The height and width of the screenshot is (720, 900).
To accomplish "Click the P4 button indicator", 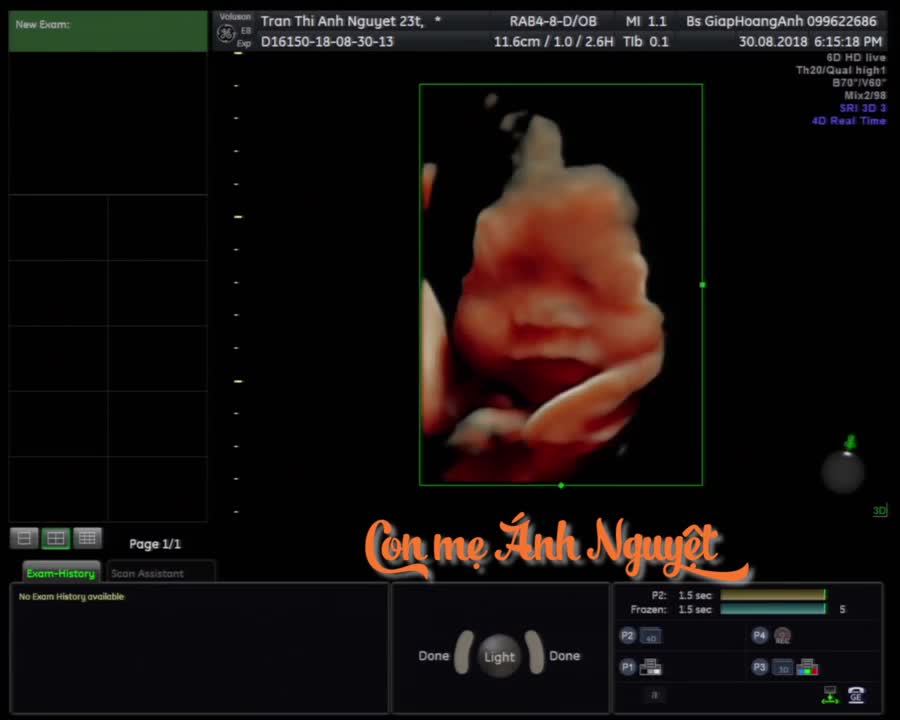I will [759, 635].
